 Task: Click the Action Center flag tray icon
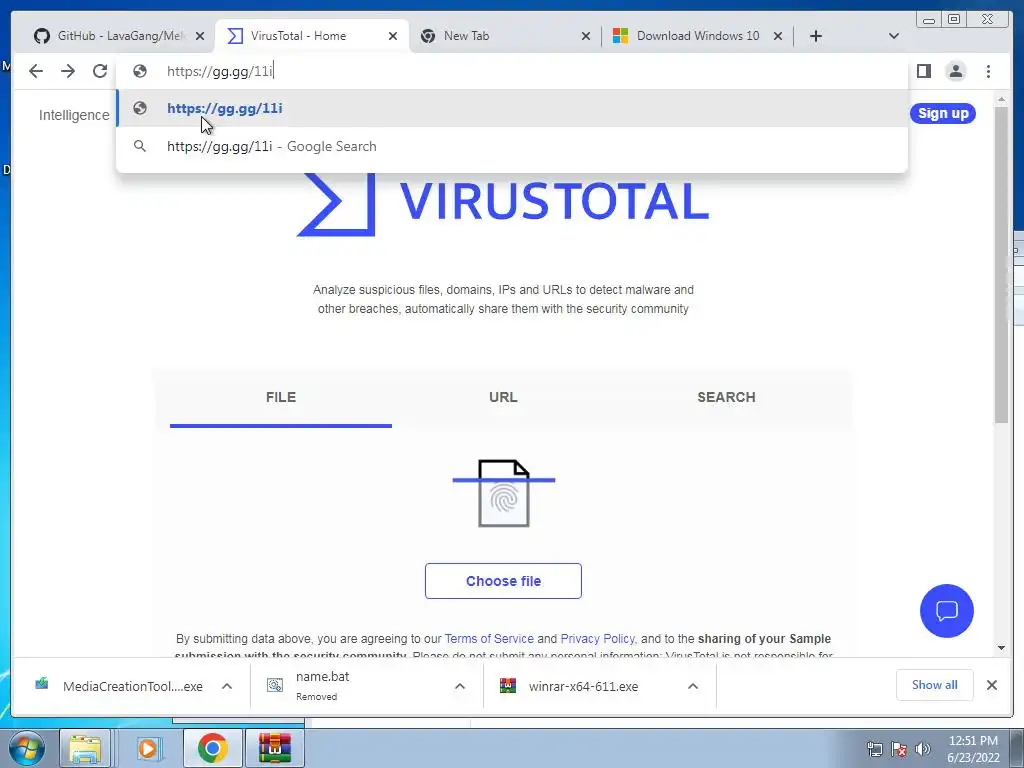pyautogui.click(x=899, y=749)
